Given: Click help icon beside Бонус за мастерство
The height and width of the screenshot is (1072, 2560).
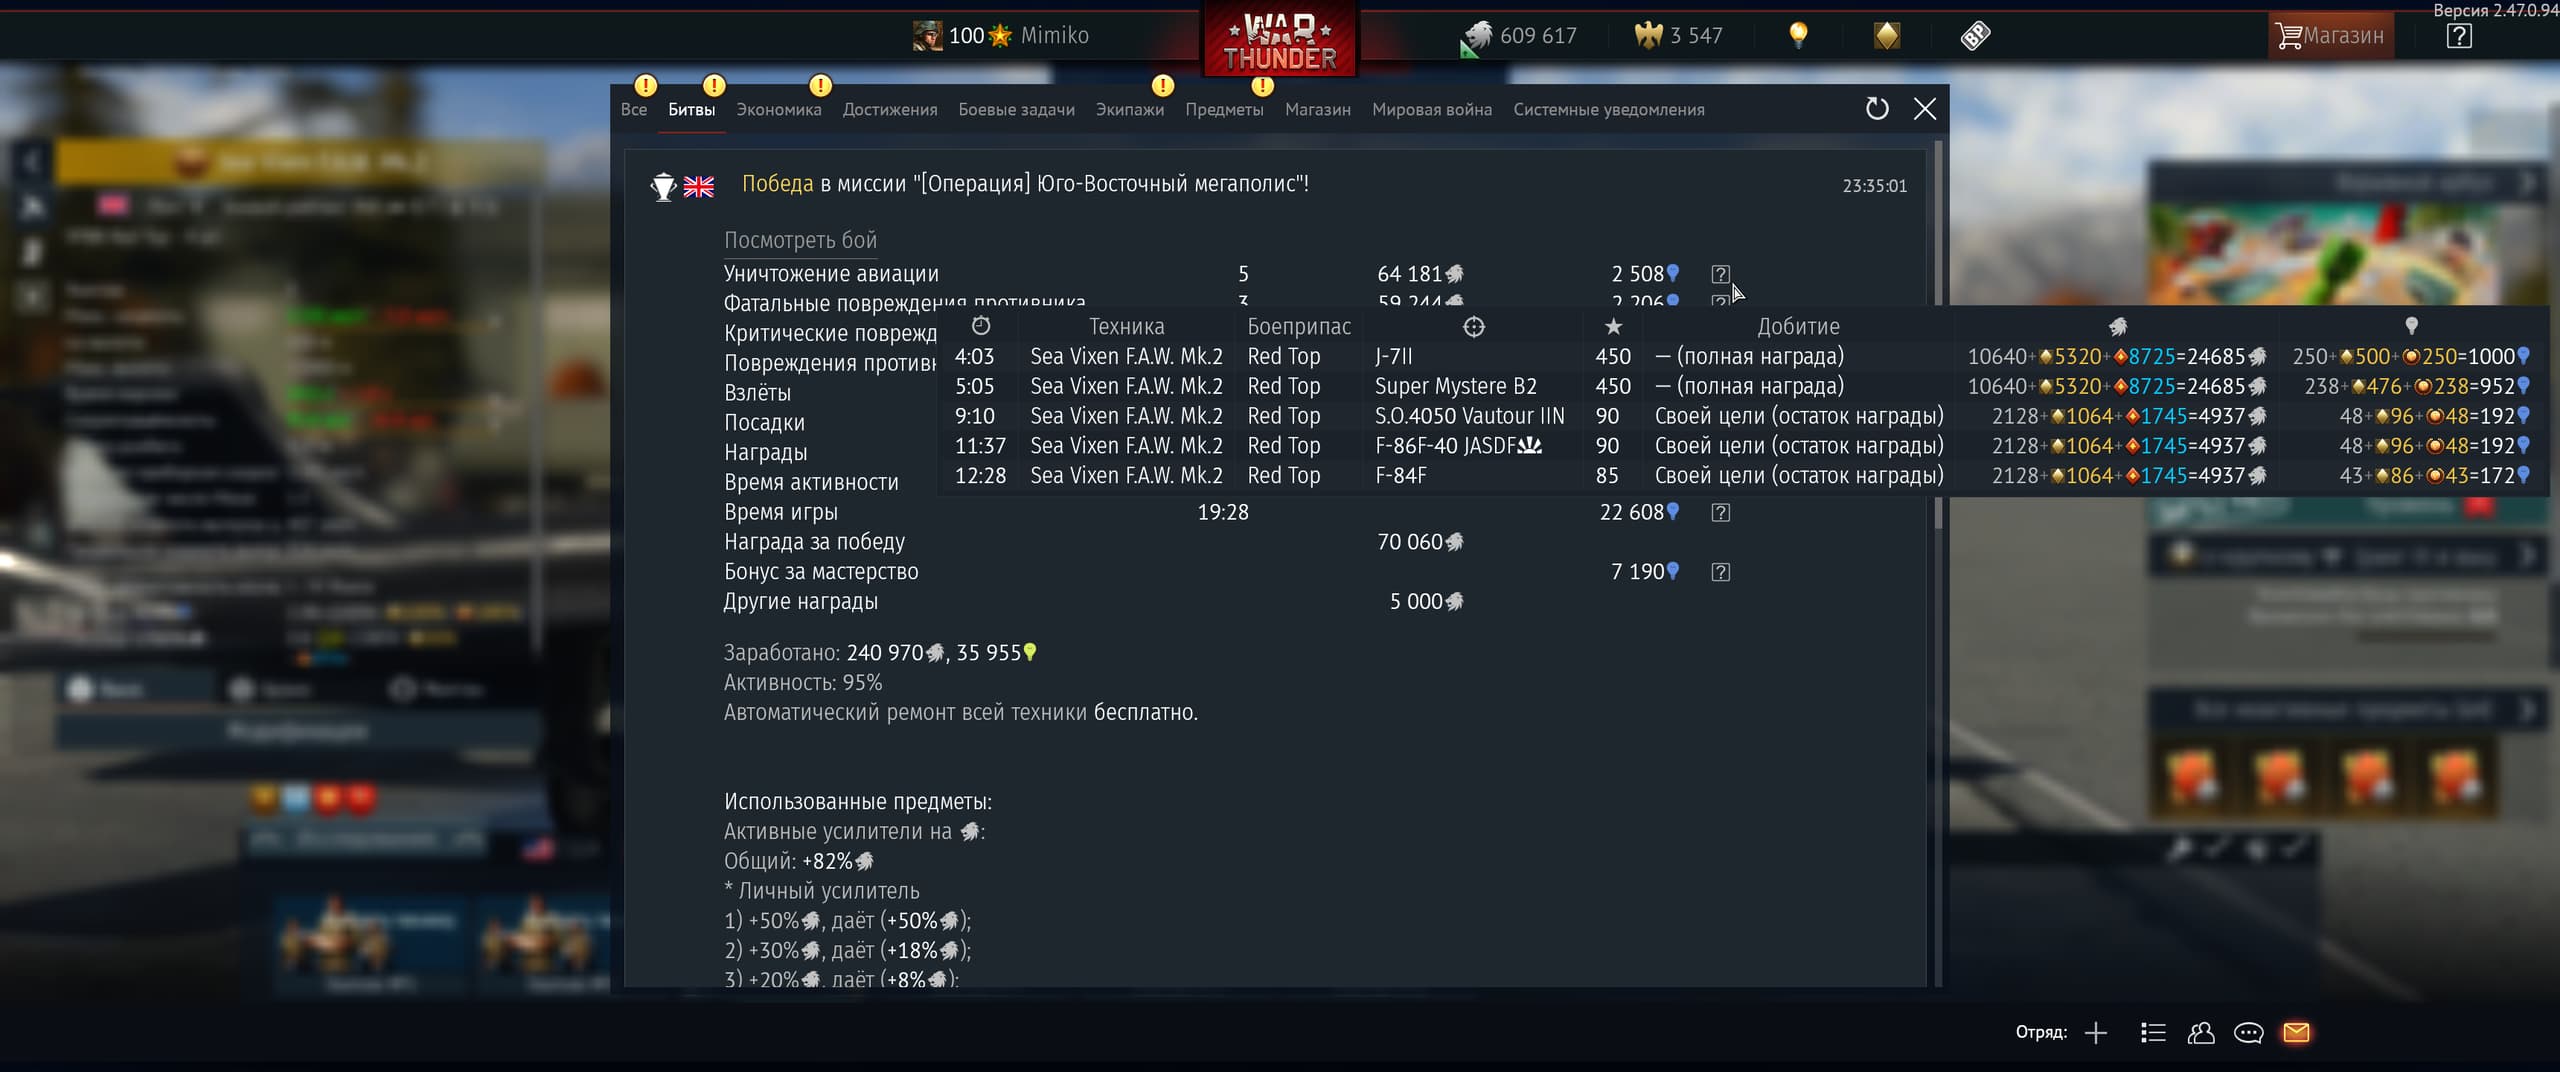Looking at the screenshot, I should 1720,572.
